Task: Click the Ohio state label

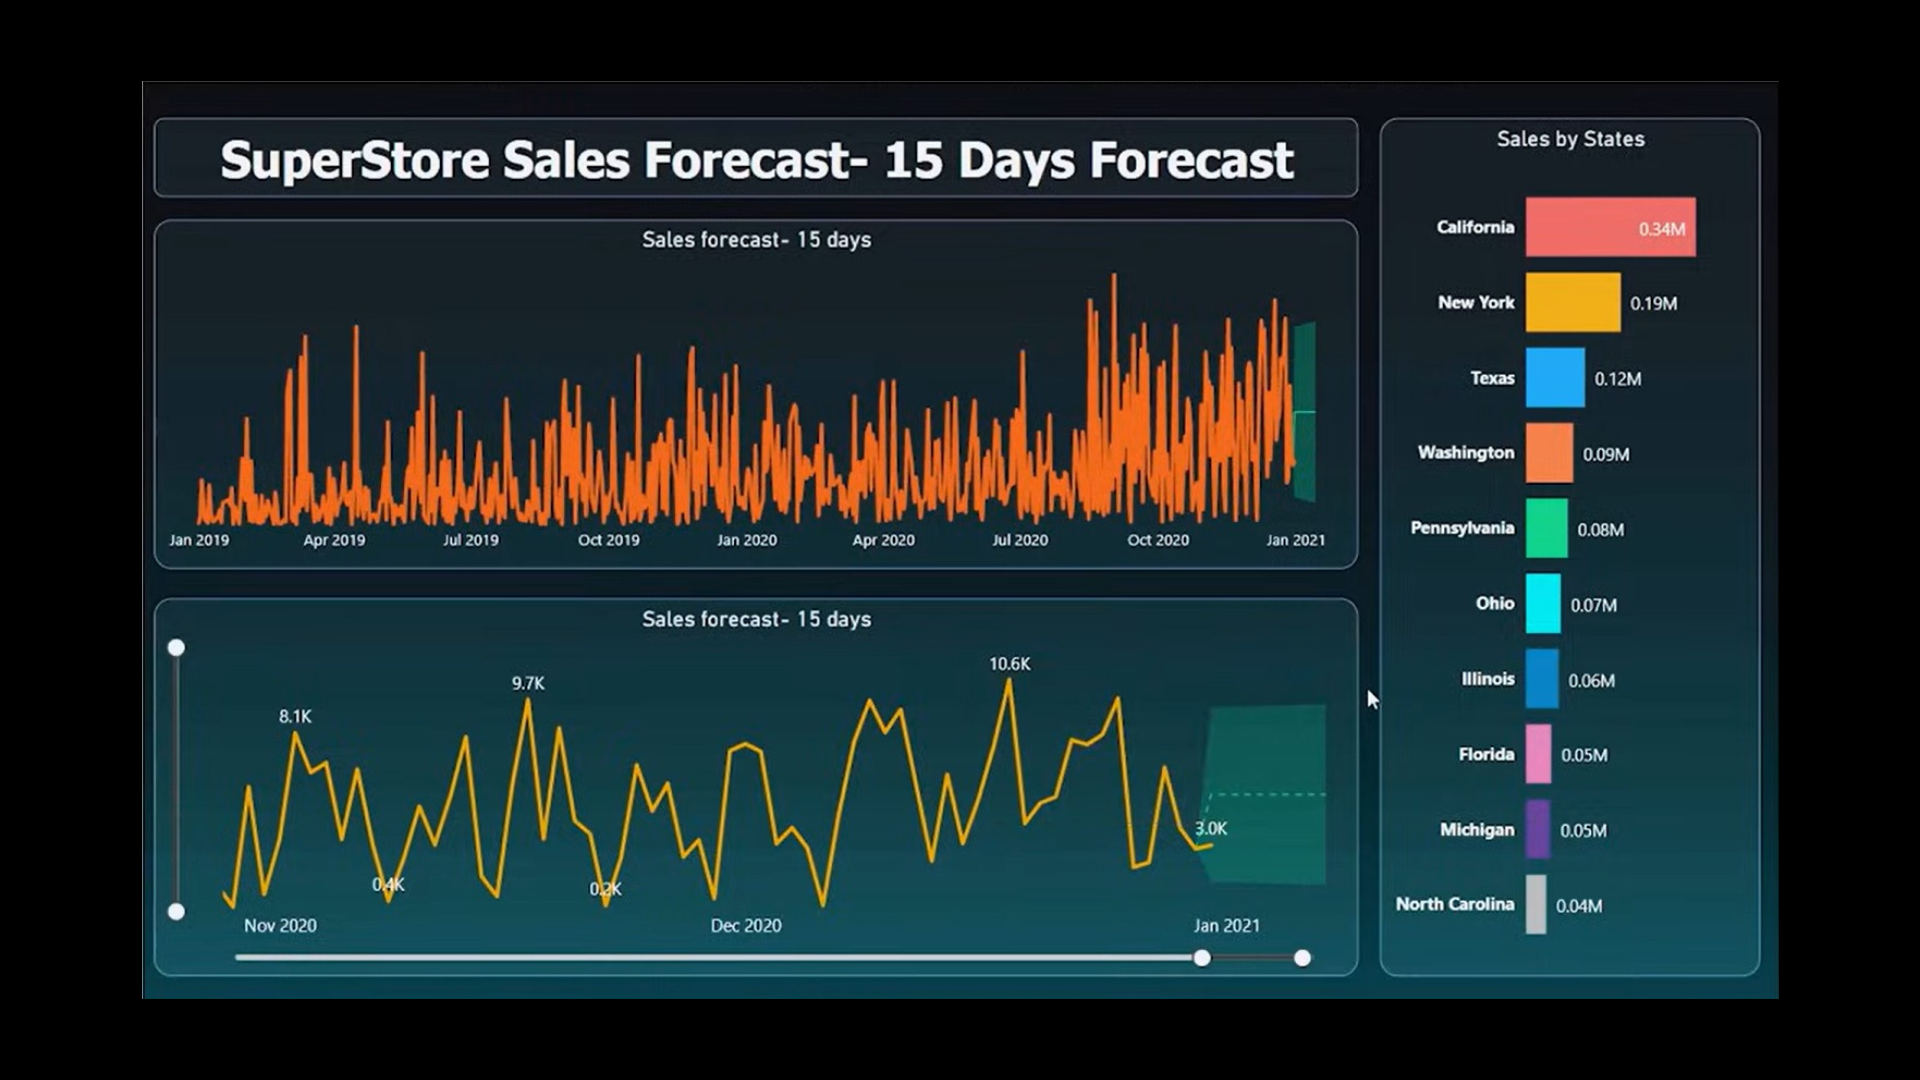Action: coord(1495,603)
